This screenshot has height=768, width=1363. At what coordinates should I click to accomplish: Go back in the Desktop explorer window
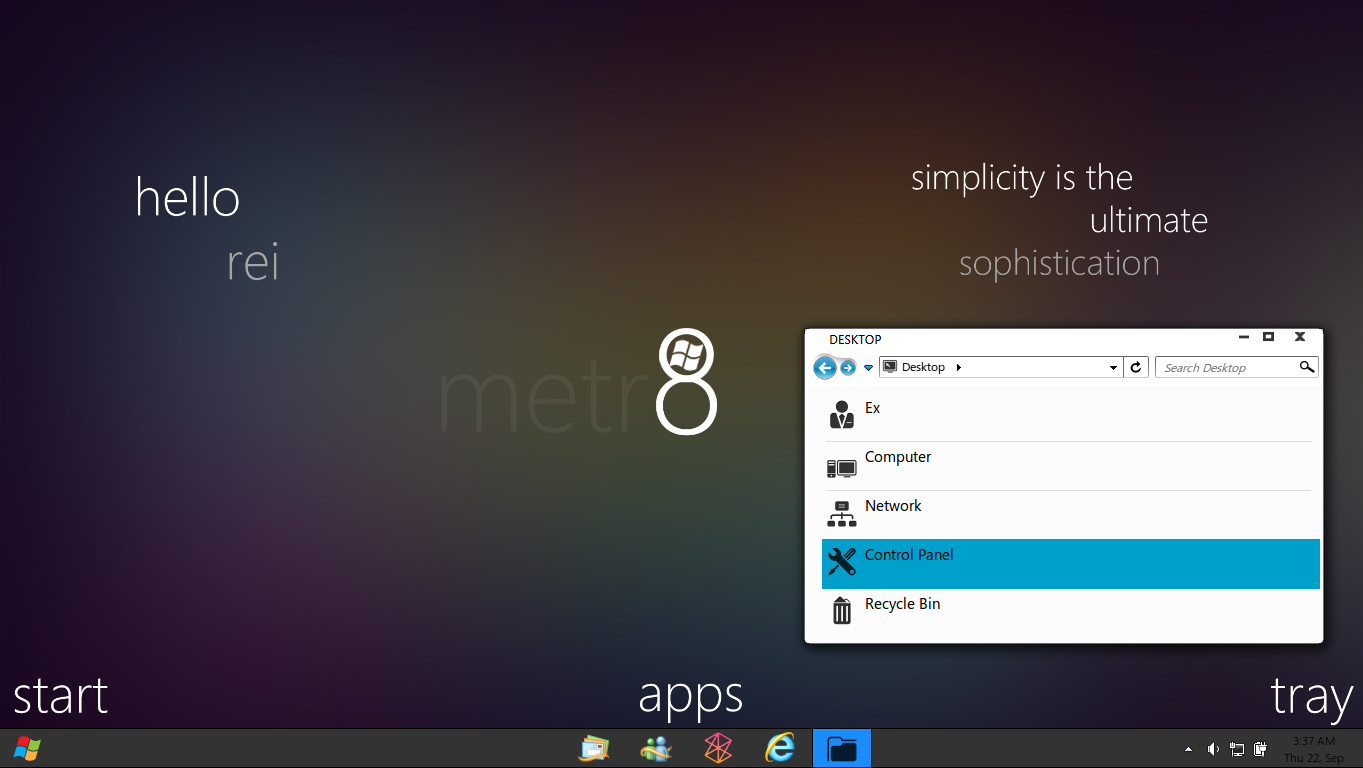coord(825,368)
